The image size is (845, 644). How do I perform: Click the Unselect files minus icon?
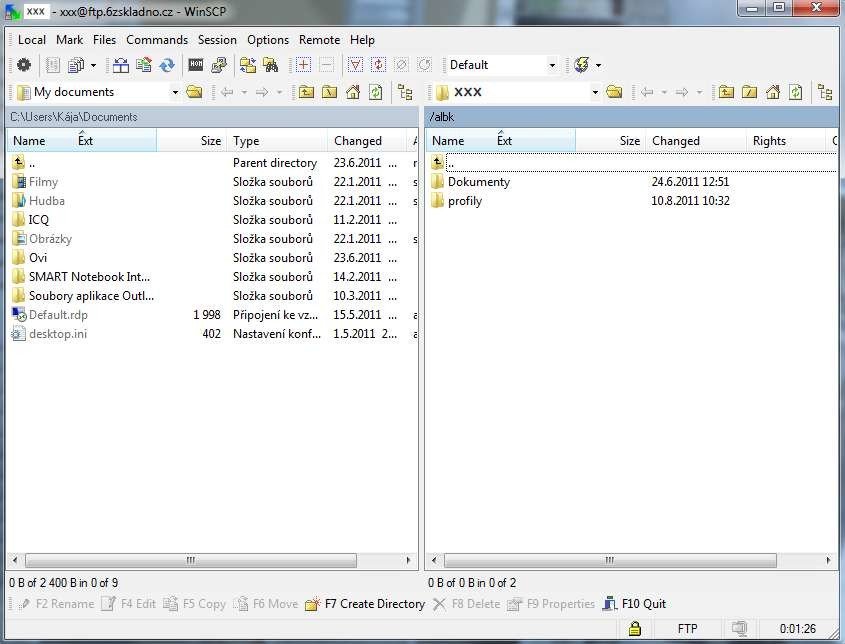(326, 65)
